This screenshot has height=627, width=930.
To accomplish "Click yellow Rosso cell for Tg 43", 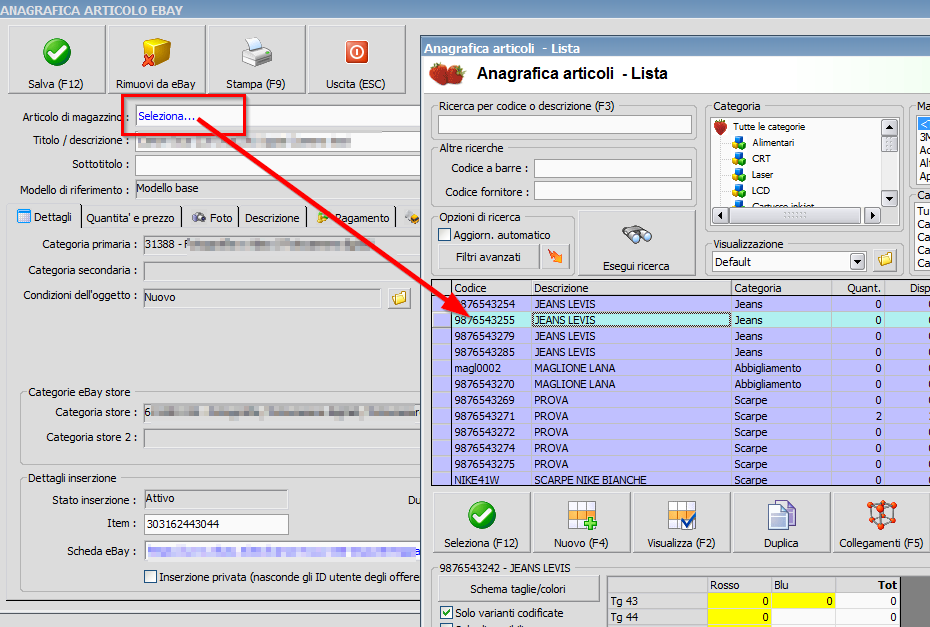I will click(x=739, y=601).
